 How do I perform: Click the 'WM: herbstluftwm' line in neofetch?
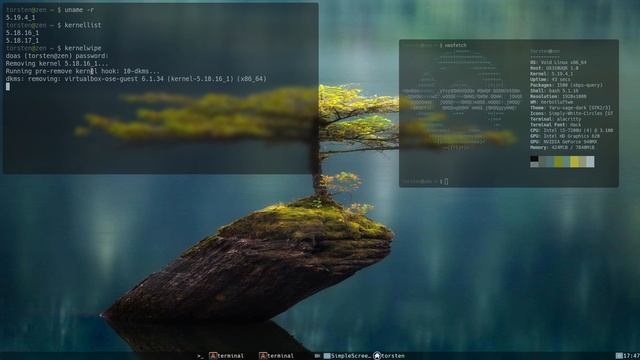coord(551,102)
